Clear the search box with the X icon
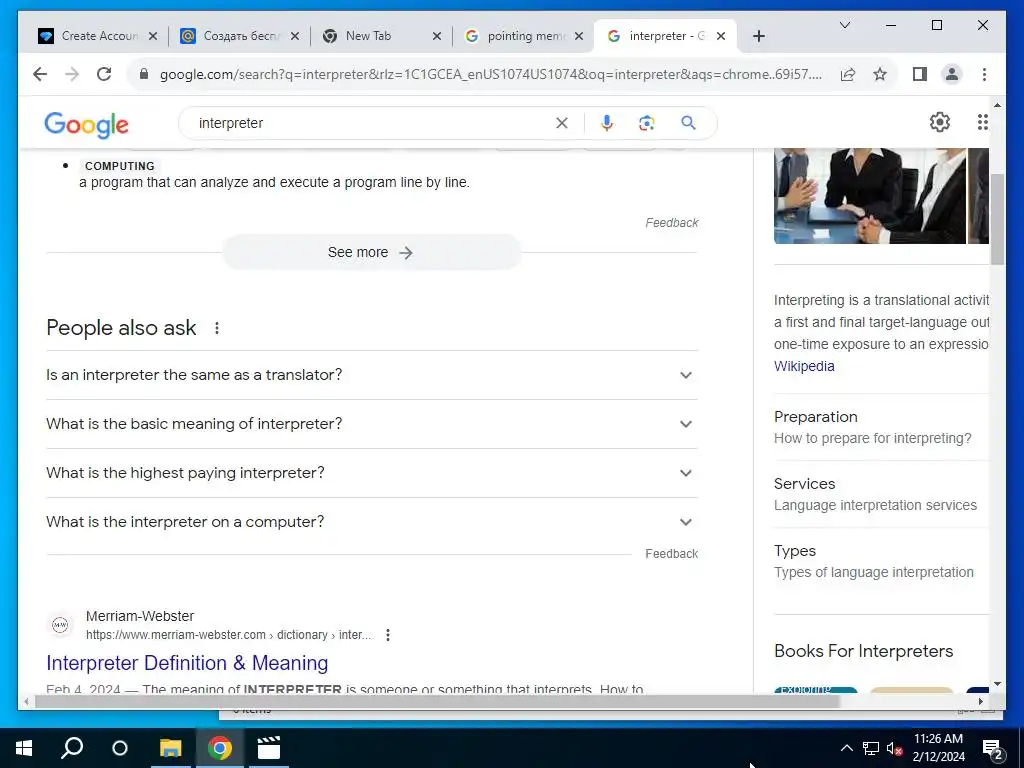This screenshot has width=1024, height=768. click(562, 123)
